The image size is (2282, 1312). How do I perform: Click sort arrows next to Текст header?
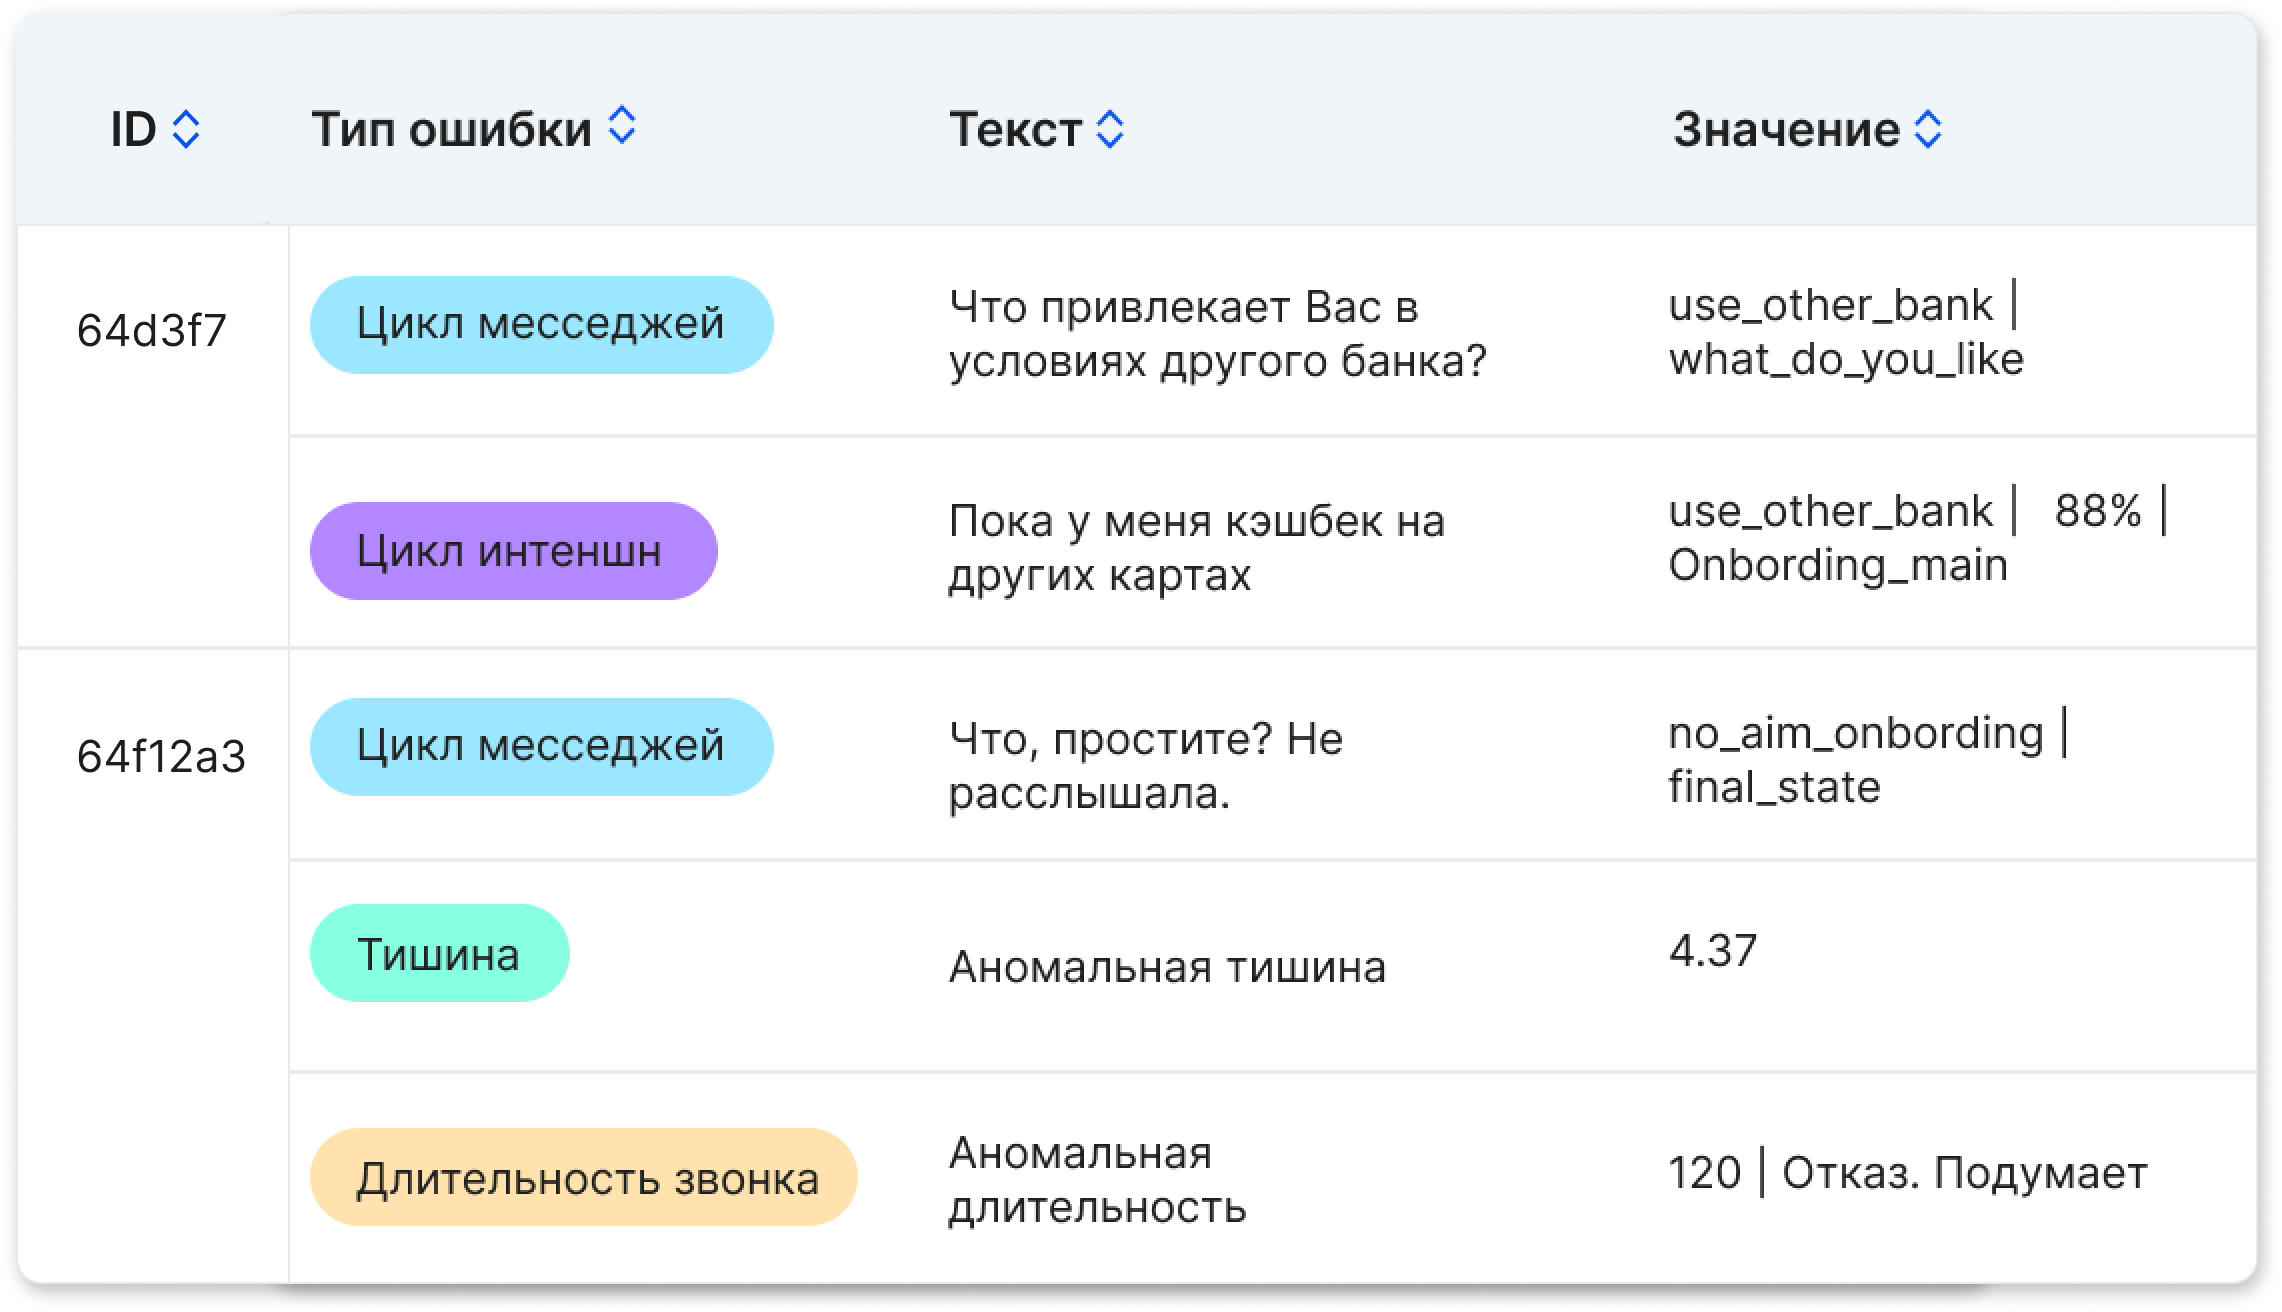pos(1110,130)
